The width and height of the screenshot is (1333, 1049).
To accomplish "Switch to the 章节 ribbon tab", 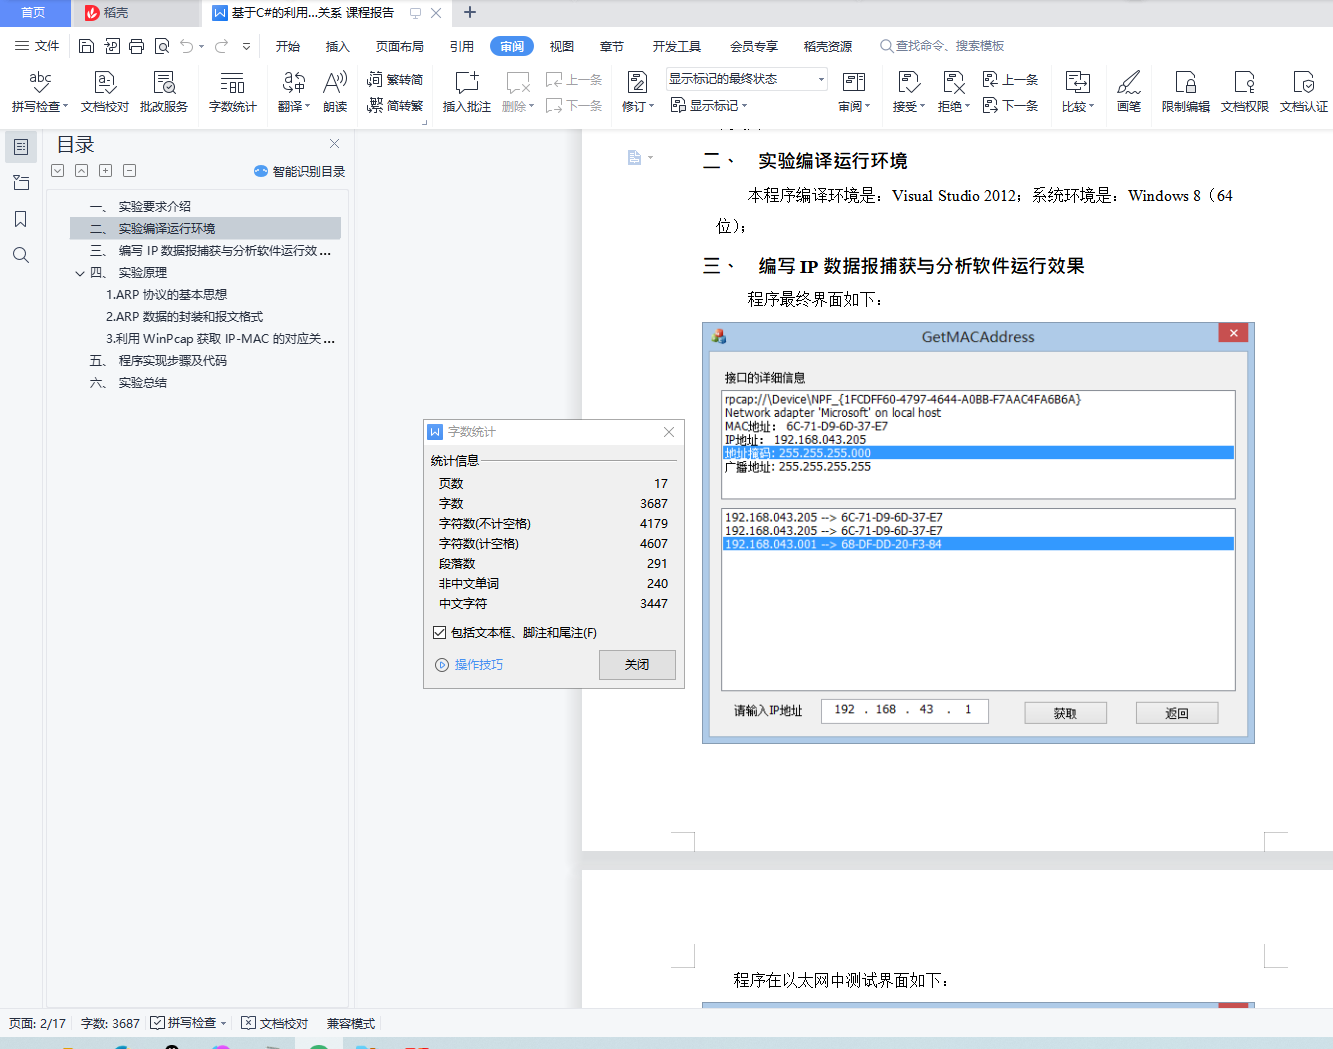I will (x=612, y=46).
